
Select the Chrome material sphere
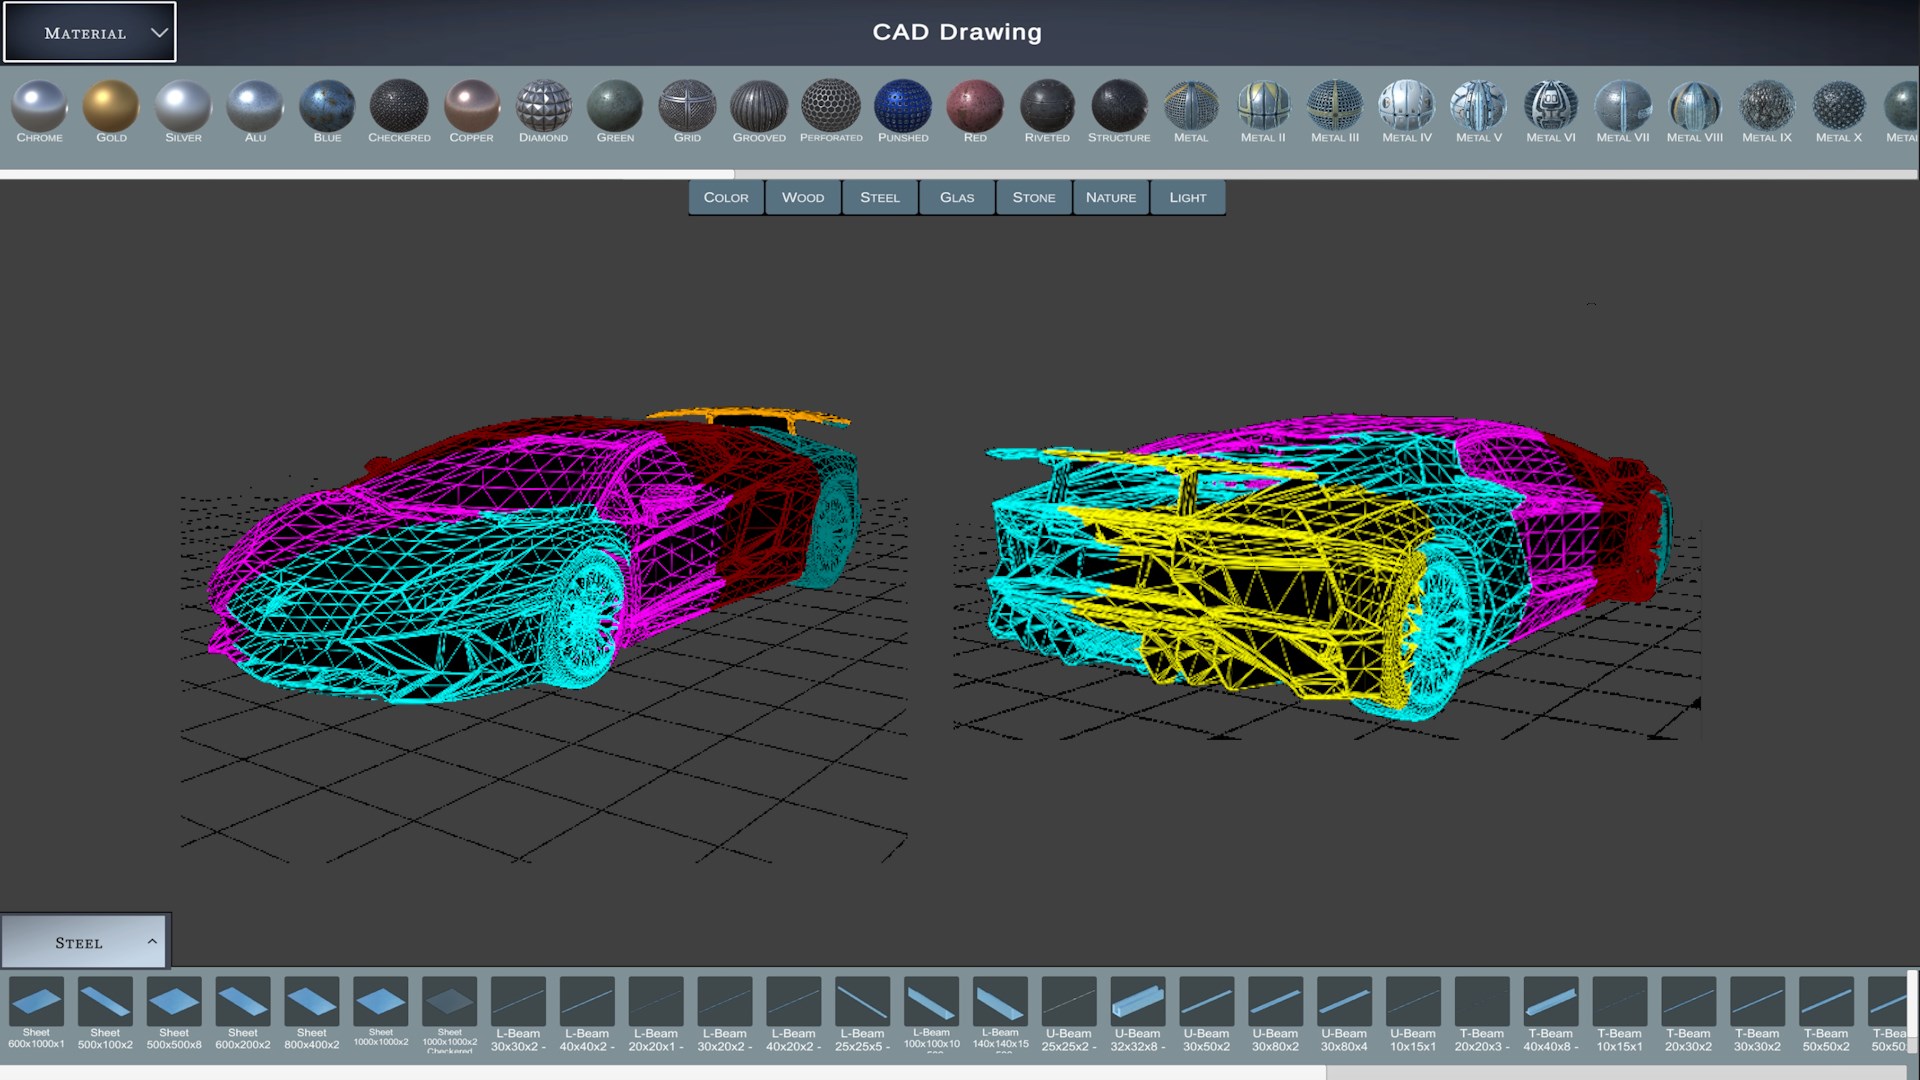39,107
